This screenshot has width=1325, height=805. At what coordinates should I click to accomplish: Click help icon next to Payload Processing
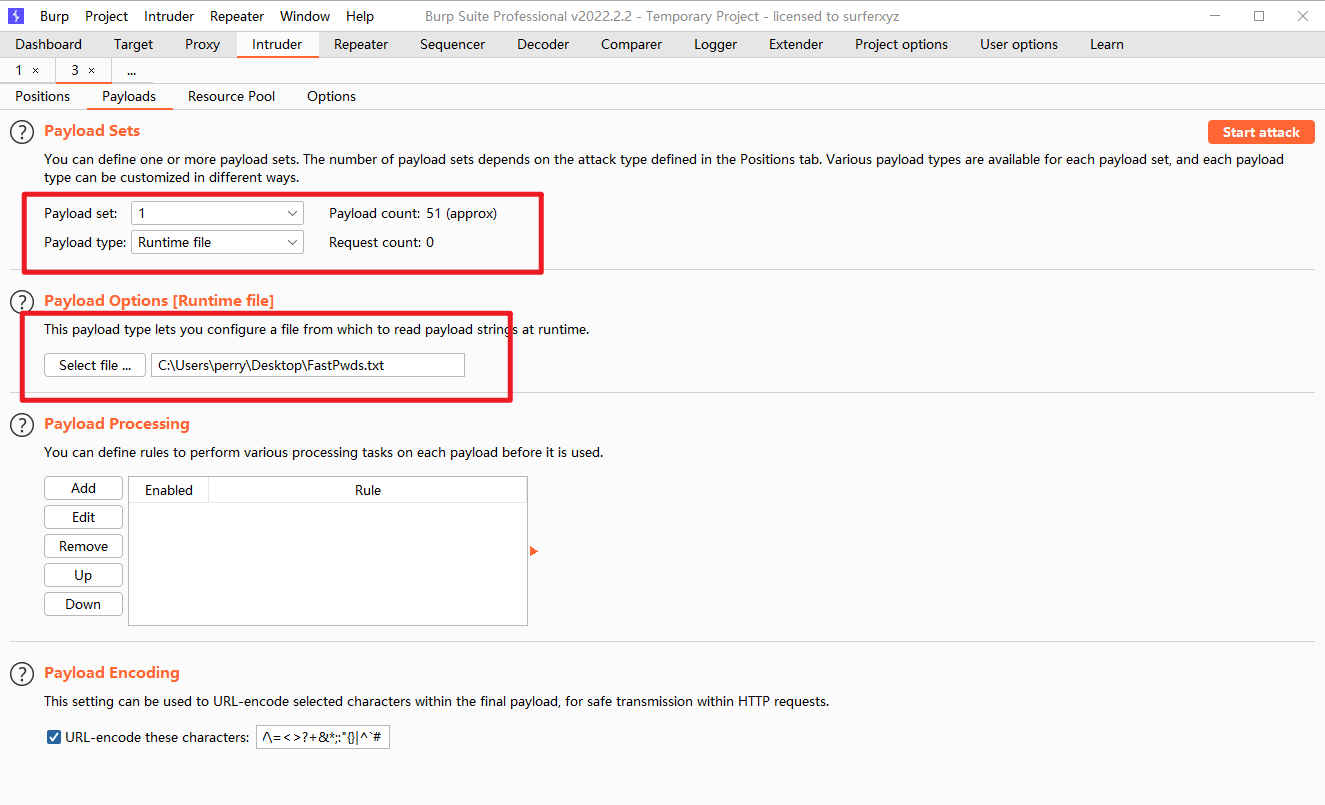(x=22, y=424)
